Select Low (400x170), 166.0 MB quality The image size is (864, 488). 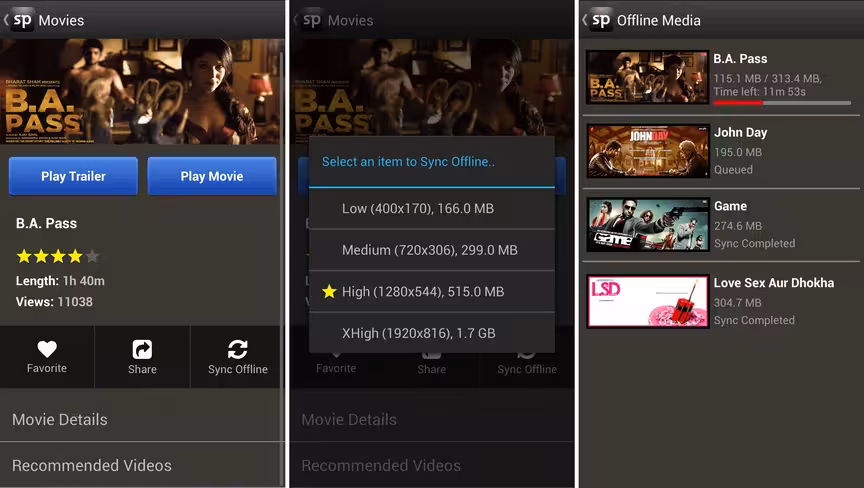pos(431,209)
